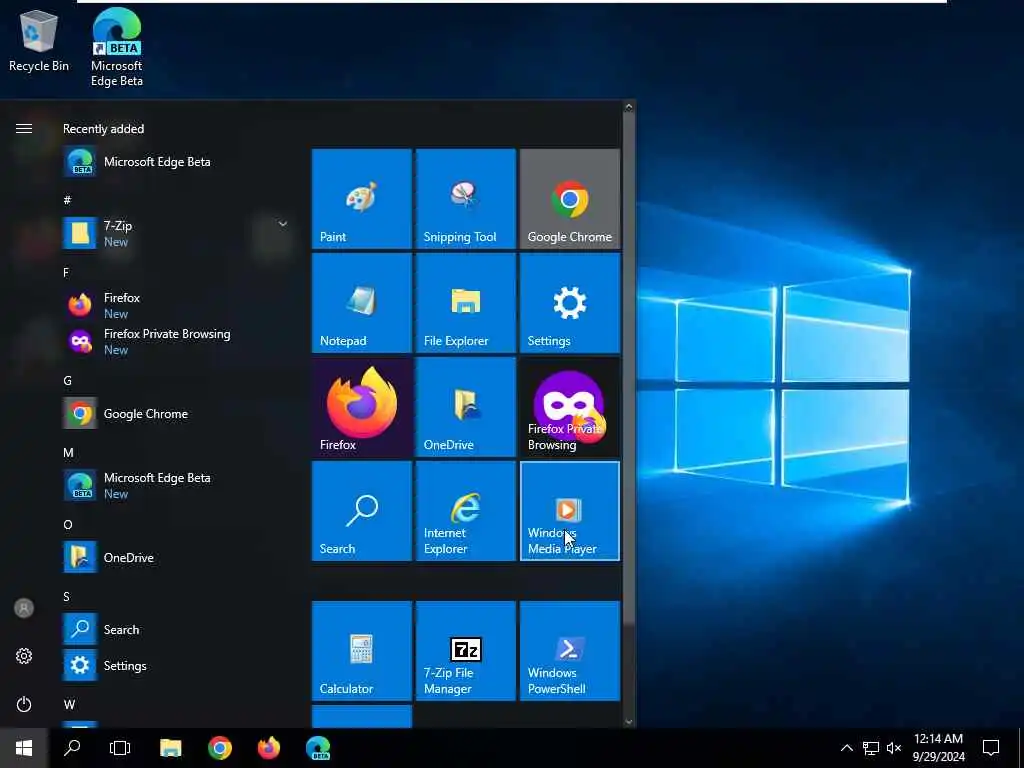This screenshot has height=768, width=1024.
Task: Click the Start button on taskbar
Action: click(x=24, y=748)
